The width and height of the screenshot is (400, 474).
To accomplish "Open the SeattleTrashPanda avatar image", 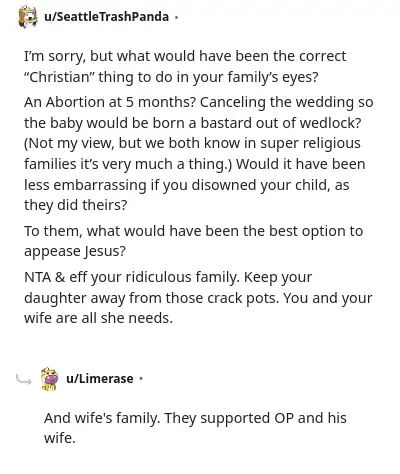I will 28,17.
